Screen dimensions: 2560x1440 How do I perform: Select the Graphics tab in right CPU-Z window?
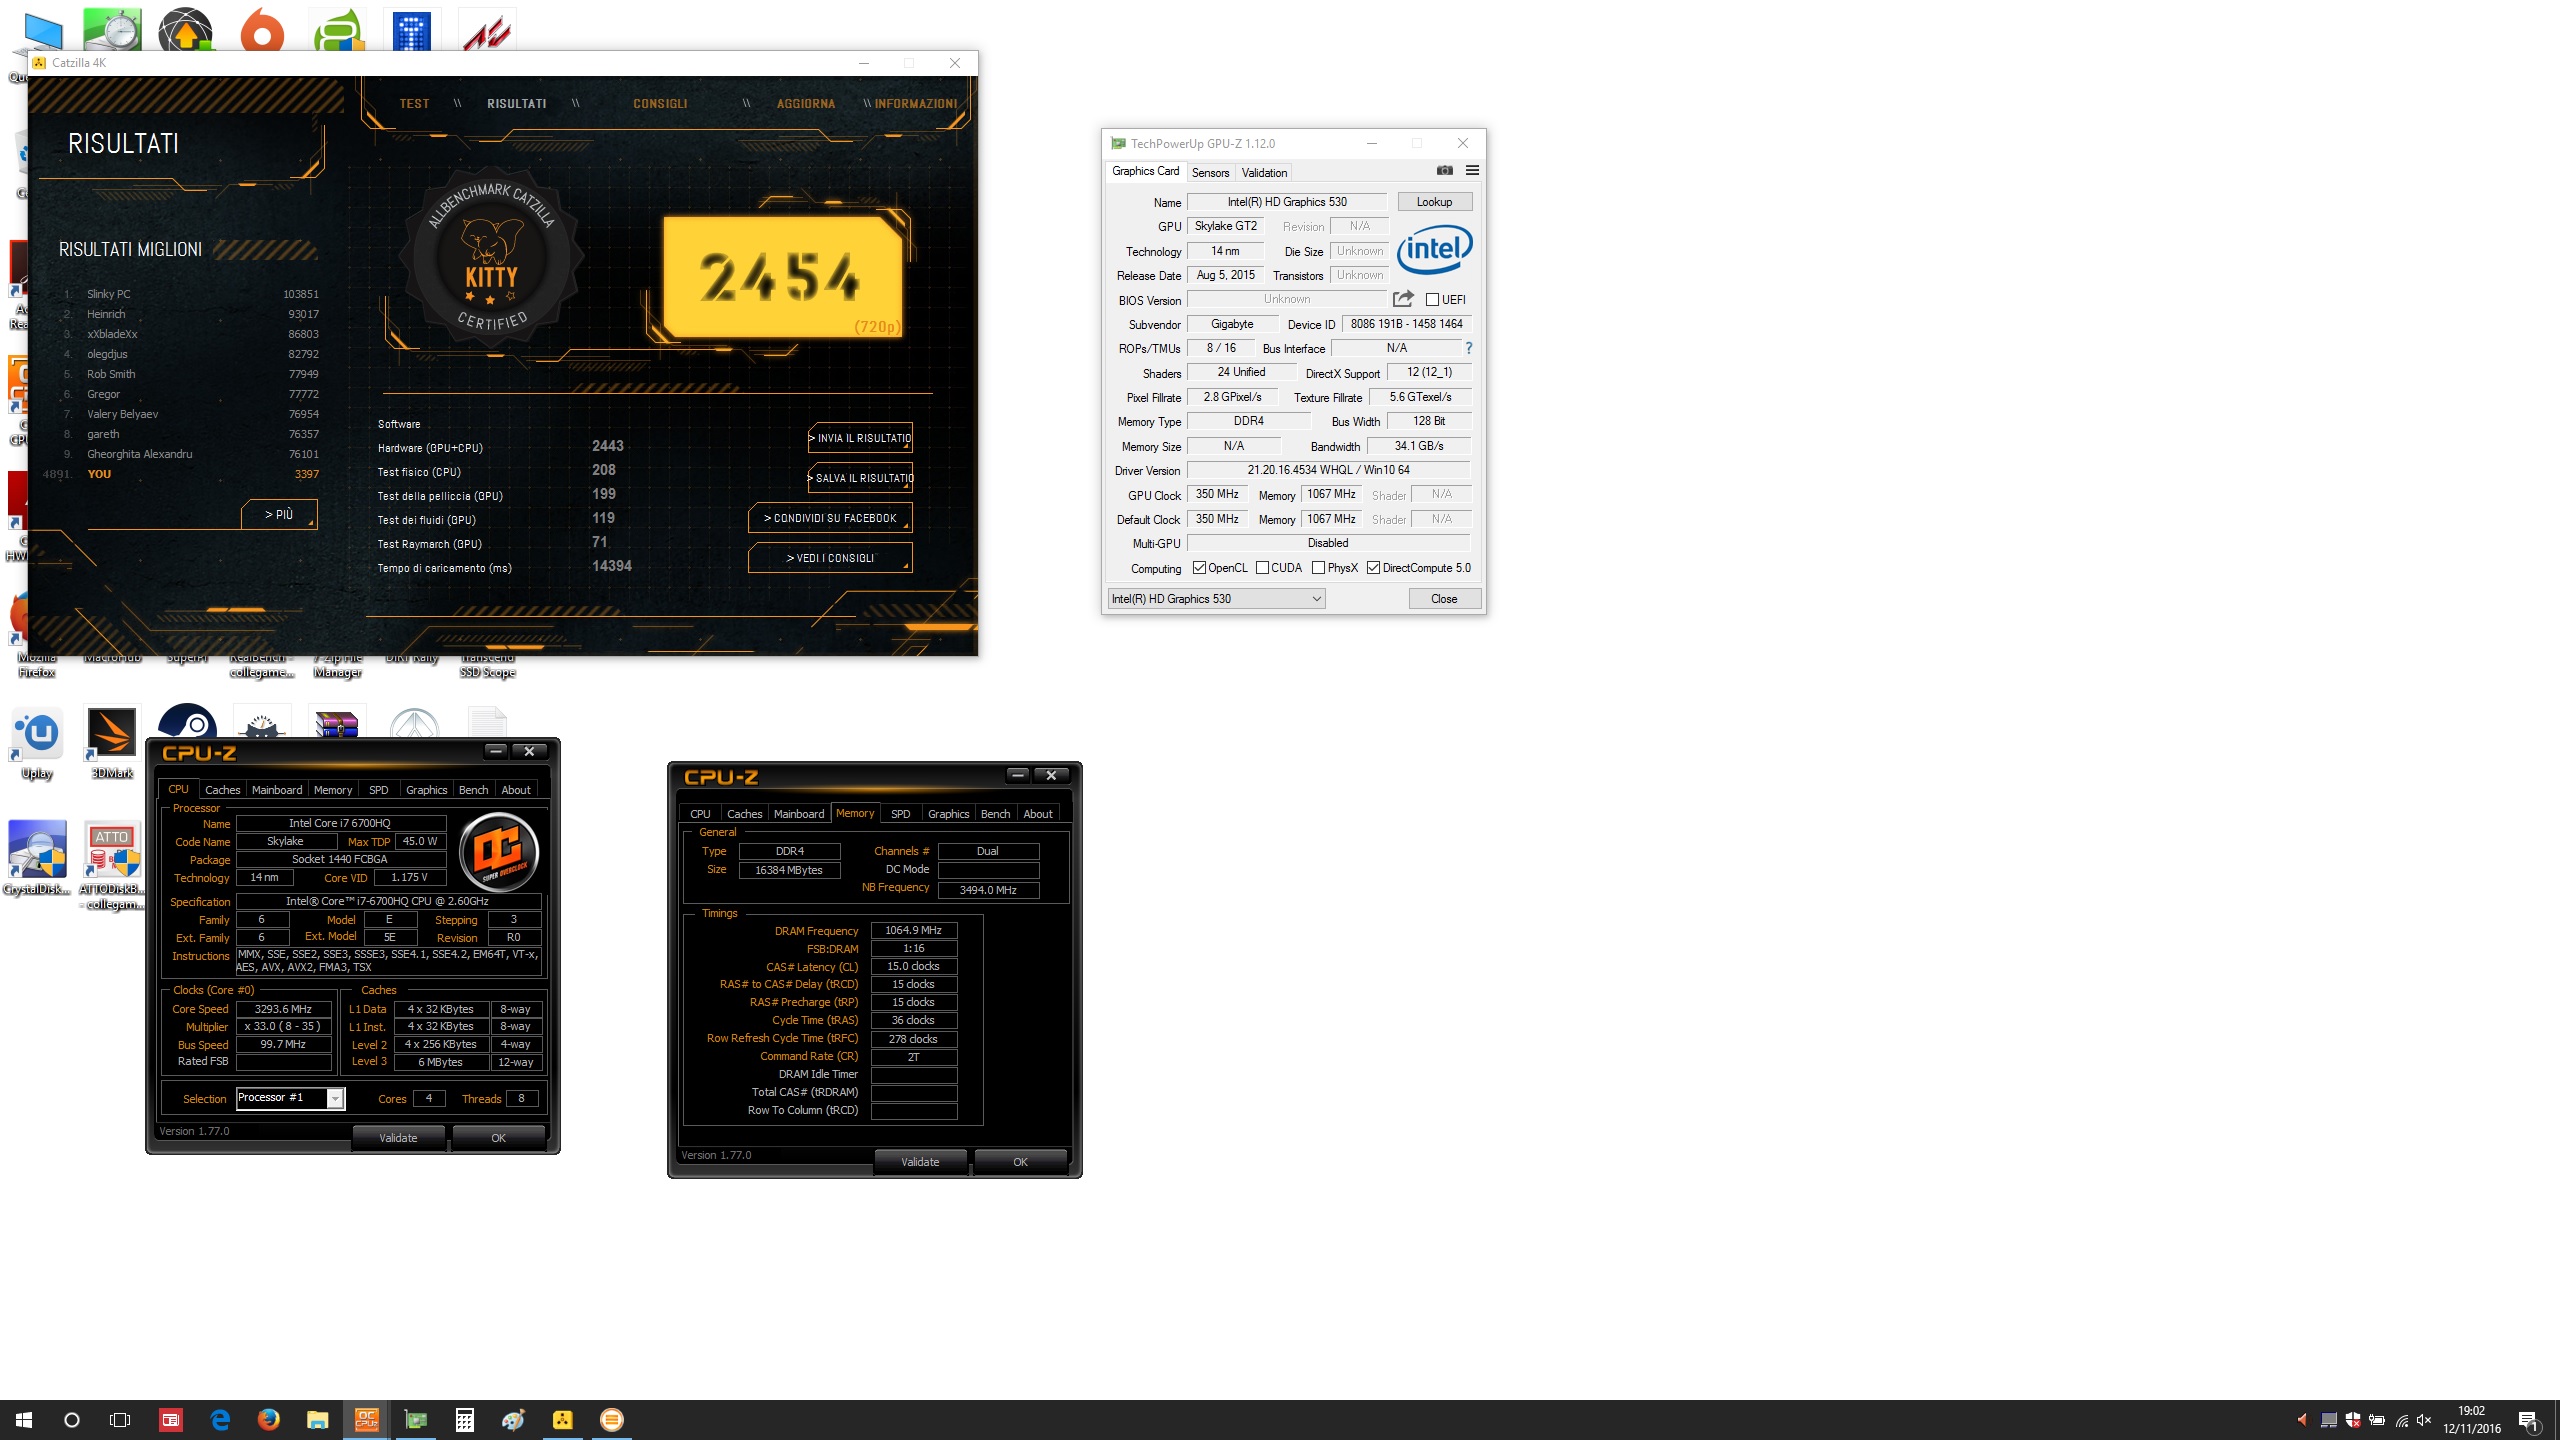[x=948, y=814]
